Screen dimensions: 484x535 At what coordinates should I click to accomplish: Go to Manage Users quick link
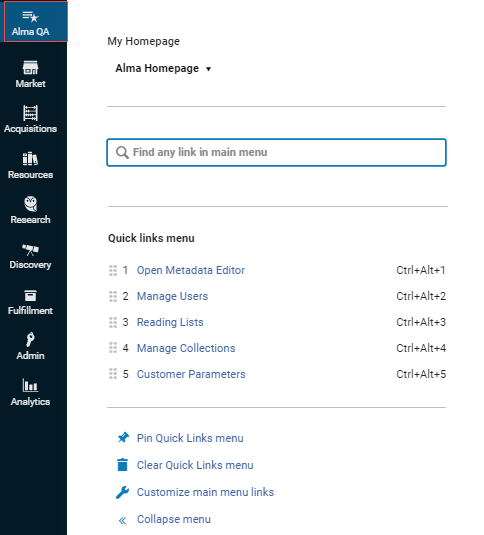tap(172, 296)
